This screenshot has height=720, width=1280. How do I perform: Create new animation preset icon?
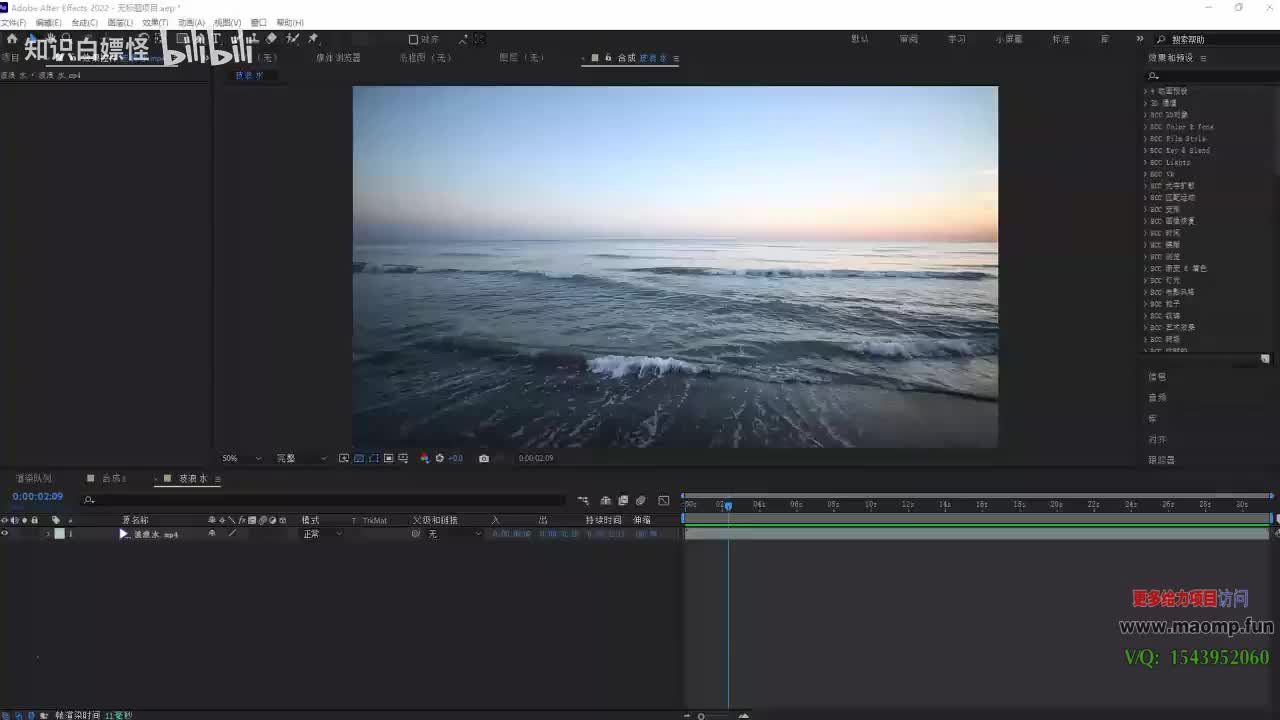coord(1265,359)
